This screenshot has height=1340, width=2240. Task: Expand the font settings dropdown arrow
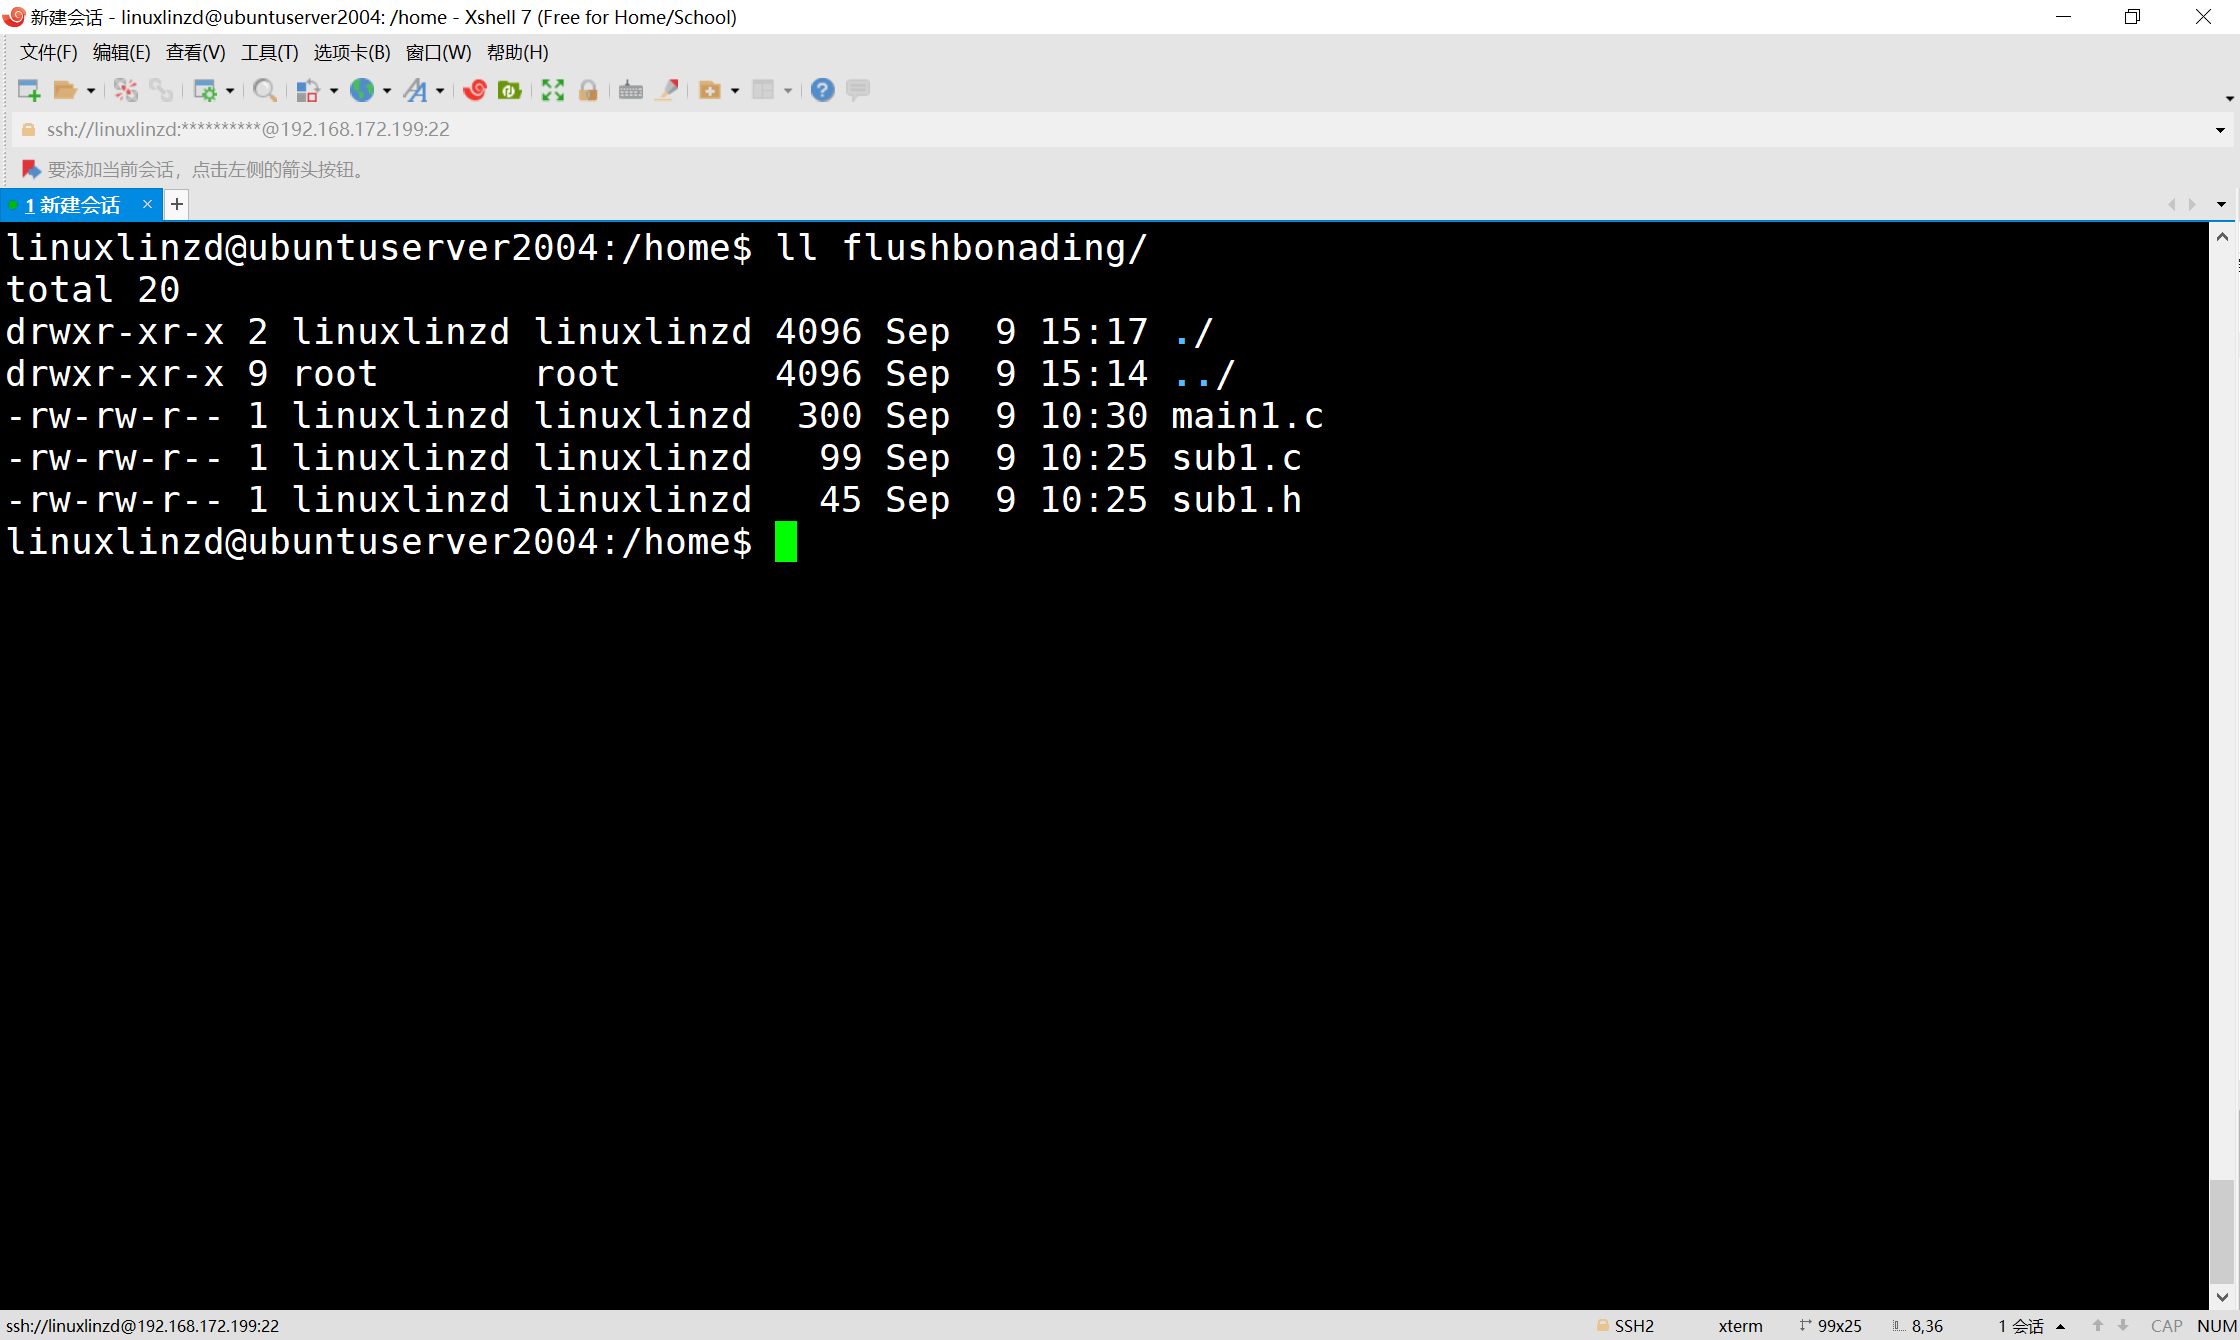(x=440, y=91)
